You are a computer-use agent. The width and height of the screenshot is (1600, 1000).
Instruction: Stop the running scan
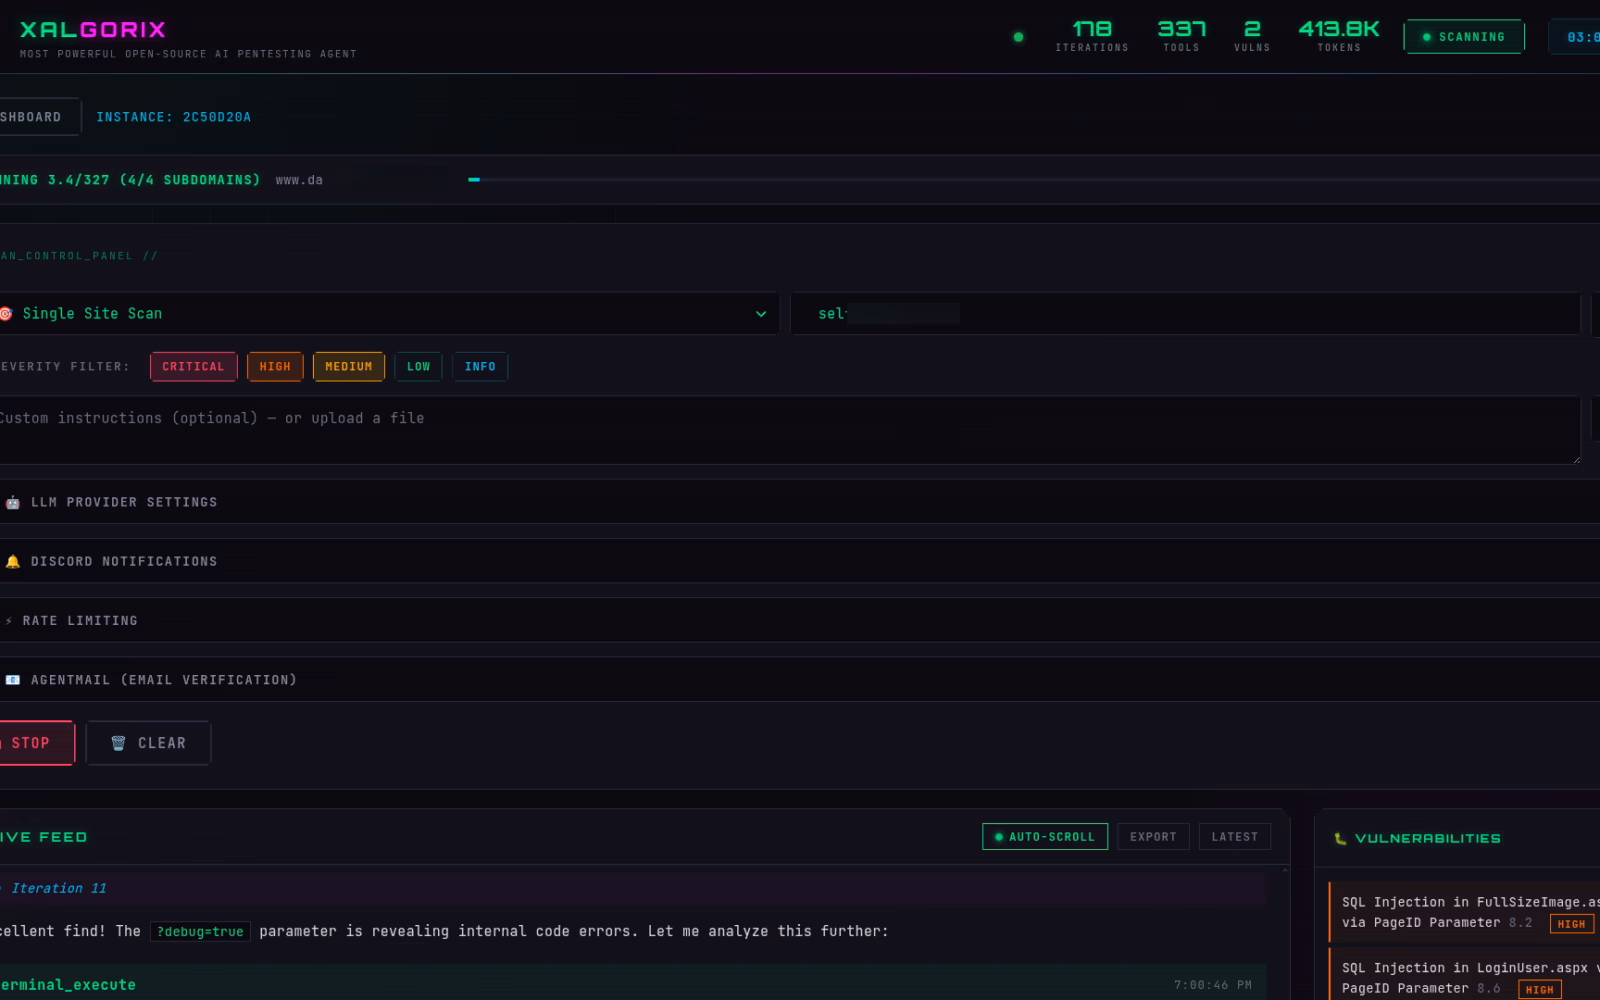click(35, 743)
